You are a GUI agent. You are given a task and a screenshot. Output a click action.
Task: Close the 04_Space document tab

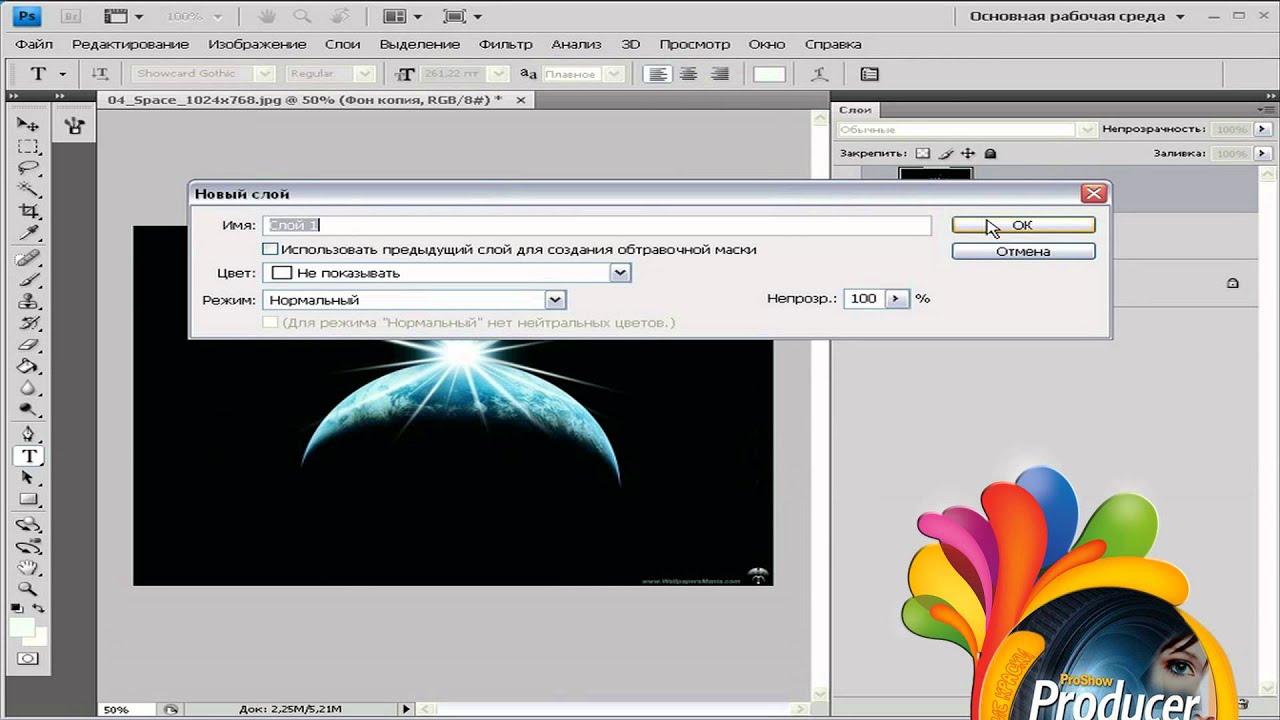click(x=523, y=100)
